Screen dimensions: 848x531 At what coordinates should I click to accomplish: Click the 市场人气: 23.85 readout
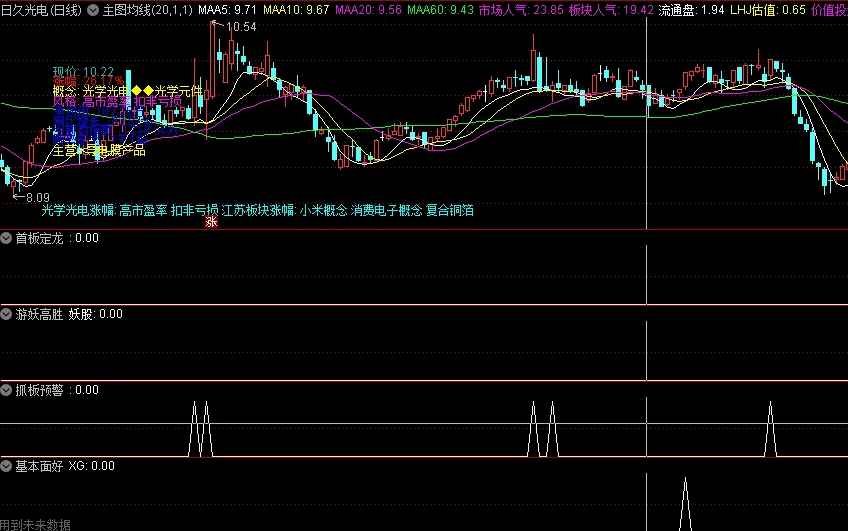point(521,10)
